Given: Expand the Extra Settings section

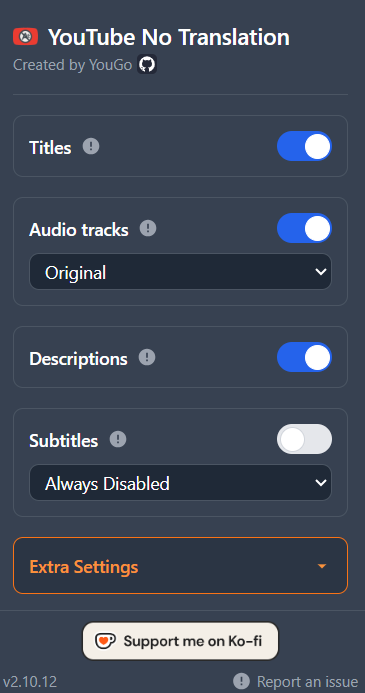Looking at the screenshot, I should 180,566.
